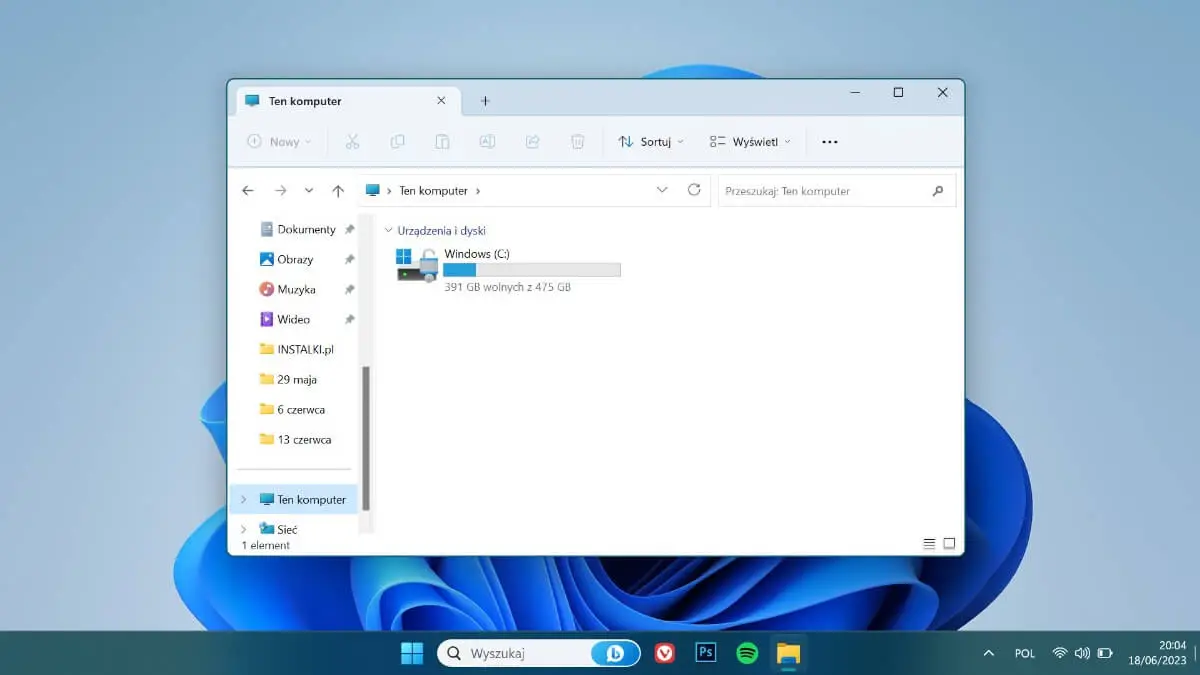Select the Cut icon in the toolbar
The height and width of the screenshot is (675, 1200).
coord(353,141)
